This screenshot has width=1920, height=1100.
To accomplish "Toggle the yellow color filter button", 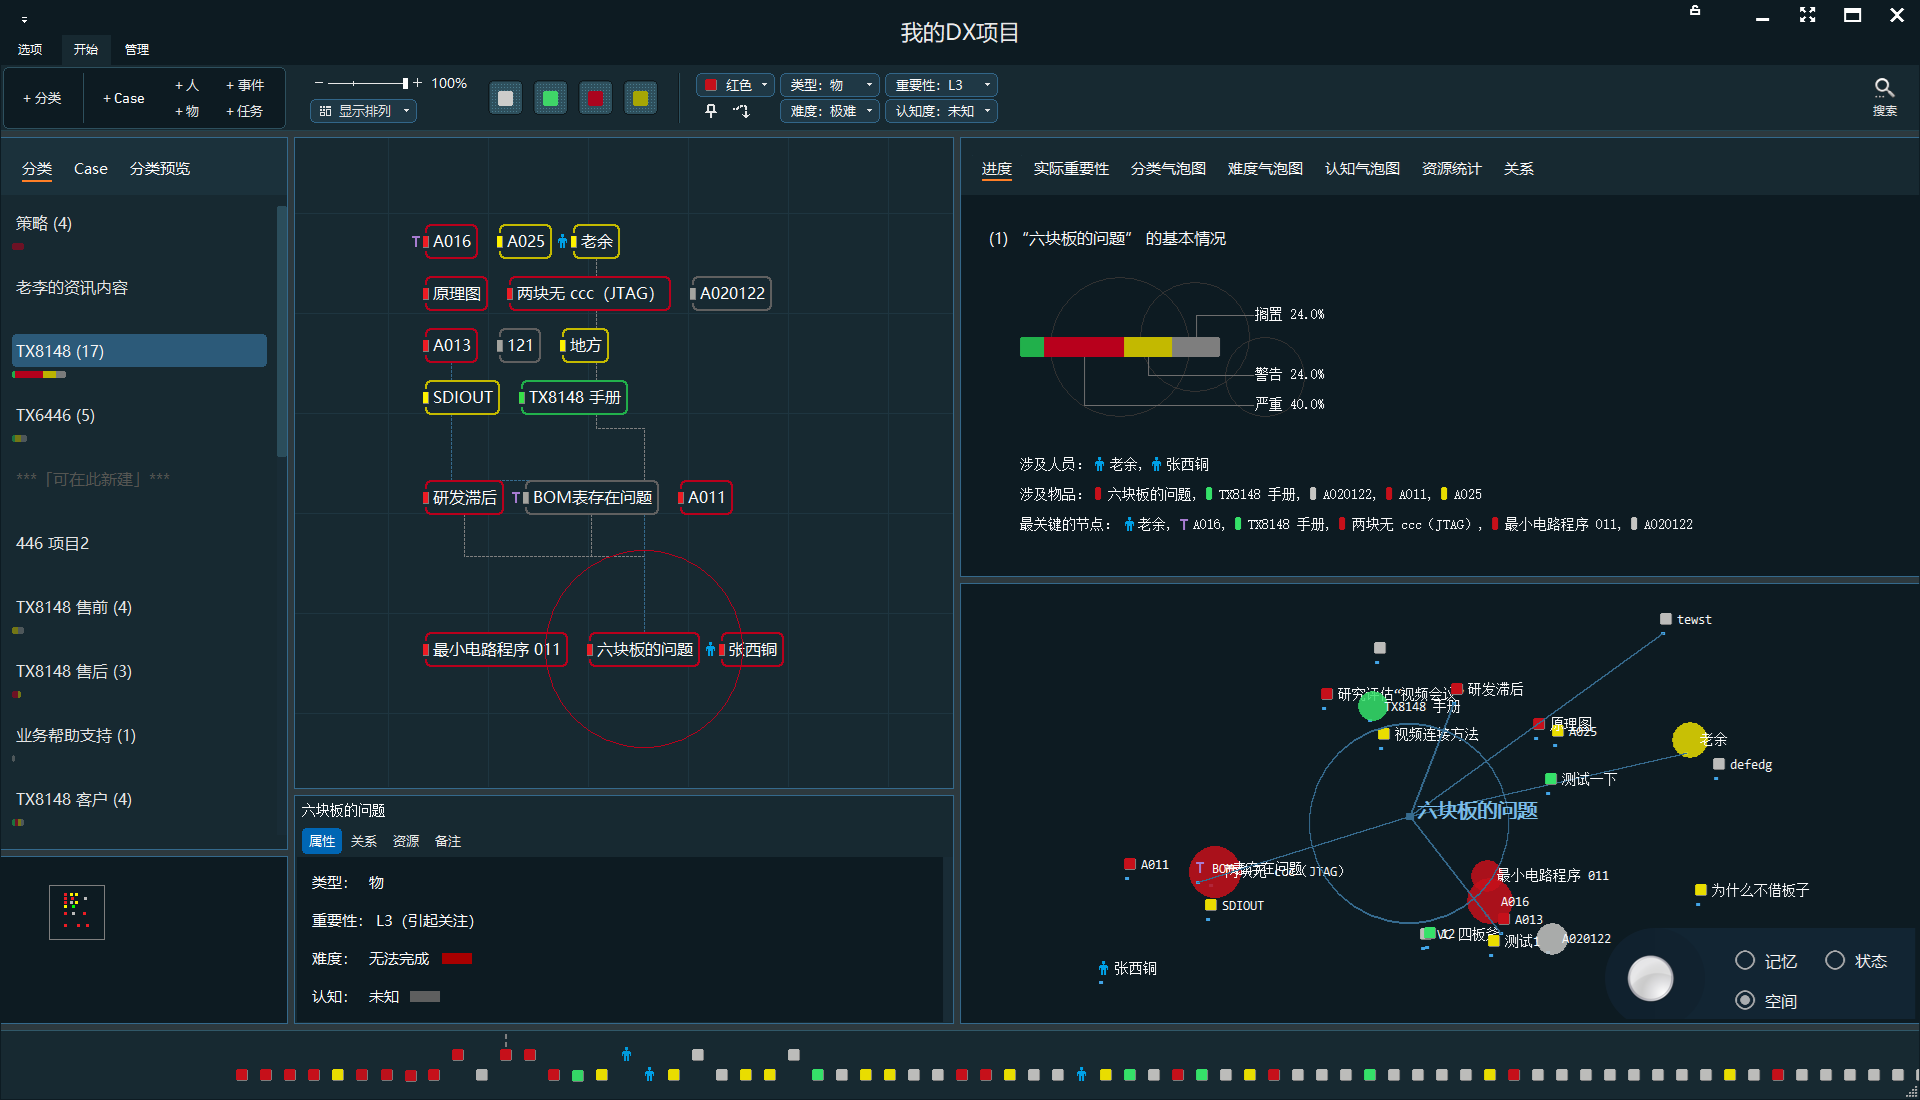I will coord(640,98).
